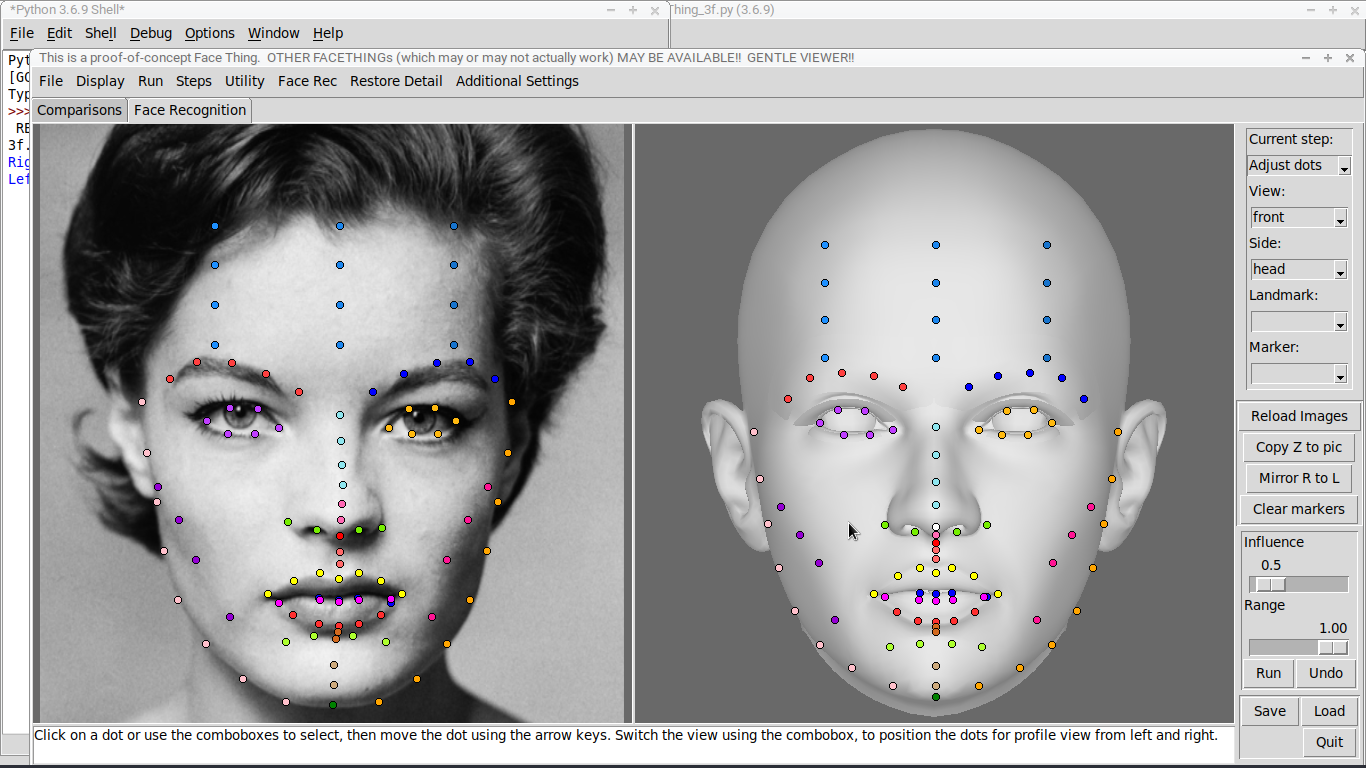This screenshot has width=1366, height=768.
Task: Click the Reload Images button
Action: click(x=1299, y=416)
